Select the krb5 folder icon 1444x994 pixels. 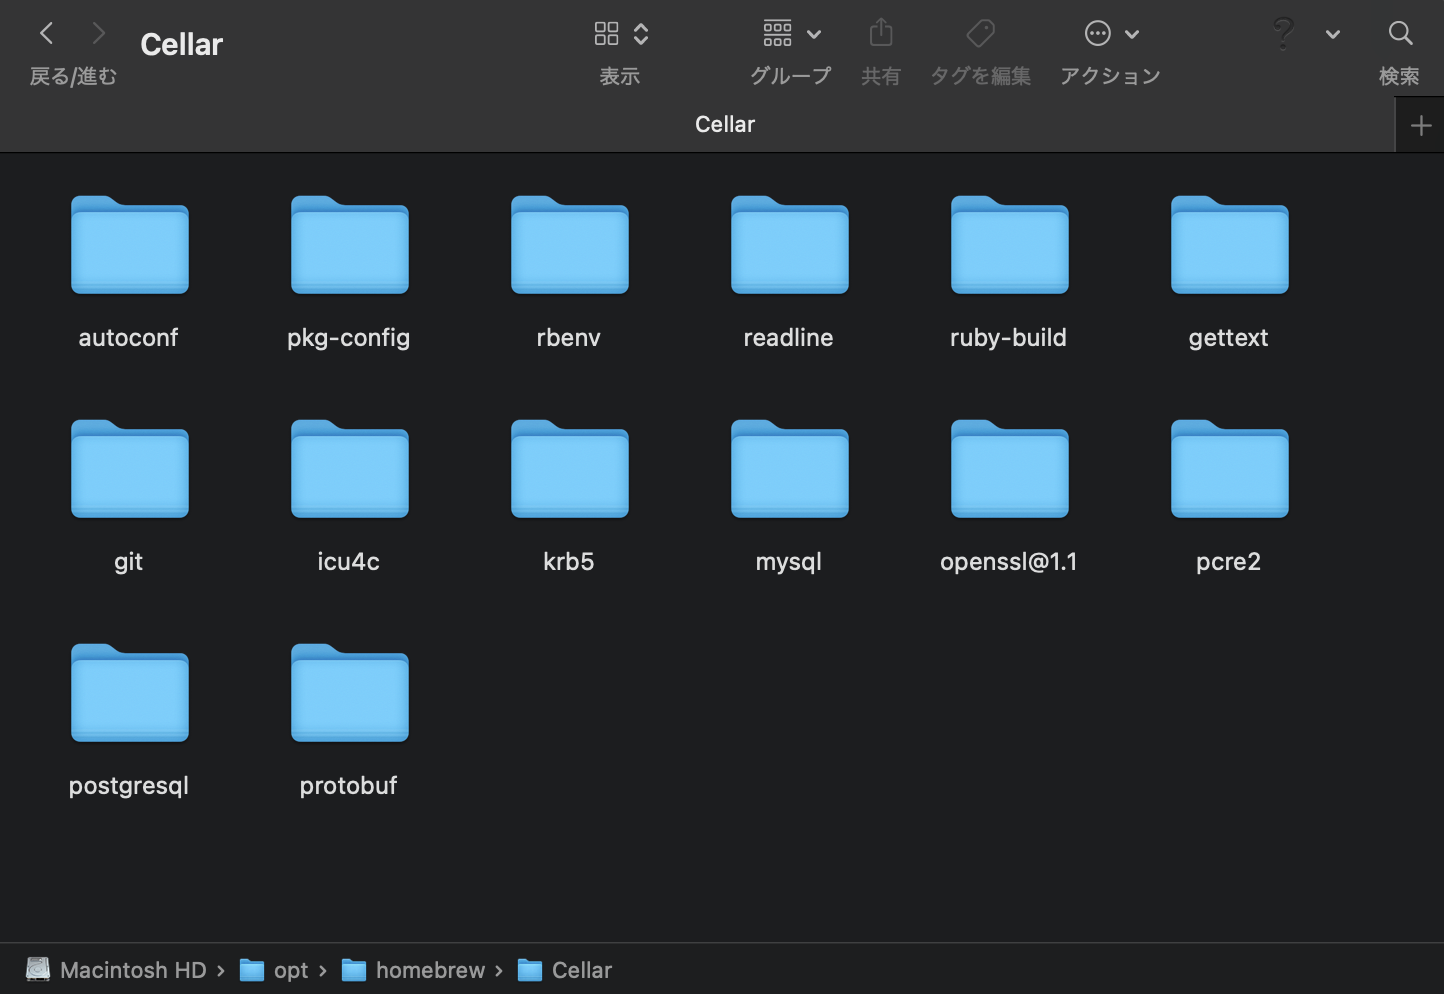coord(570,469)
